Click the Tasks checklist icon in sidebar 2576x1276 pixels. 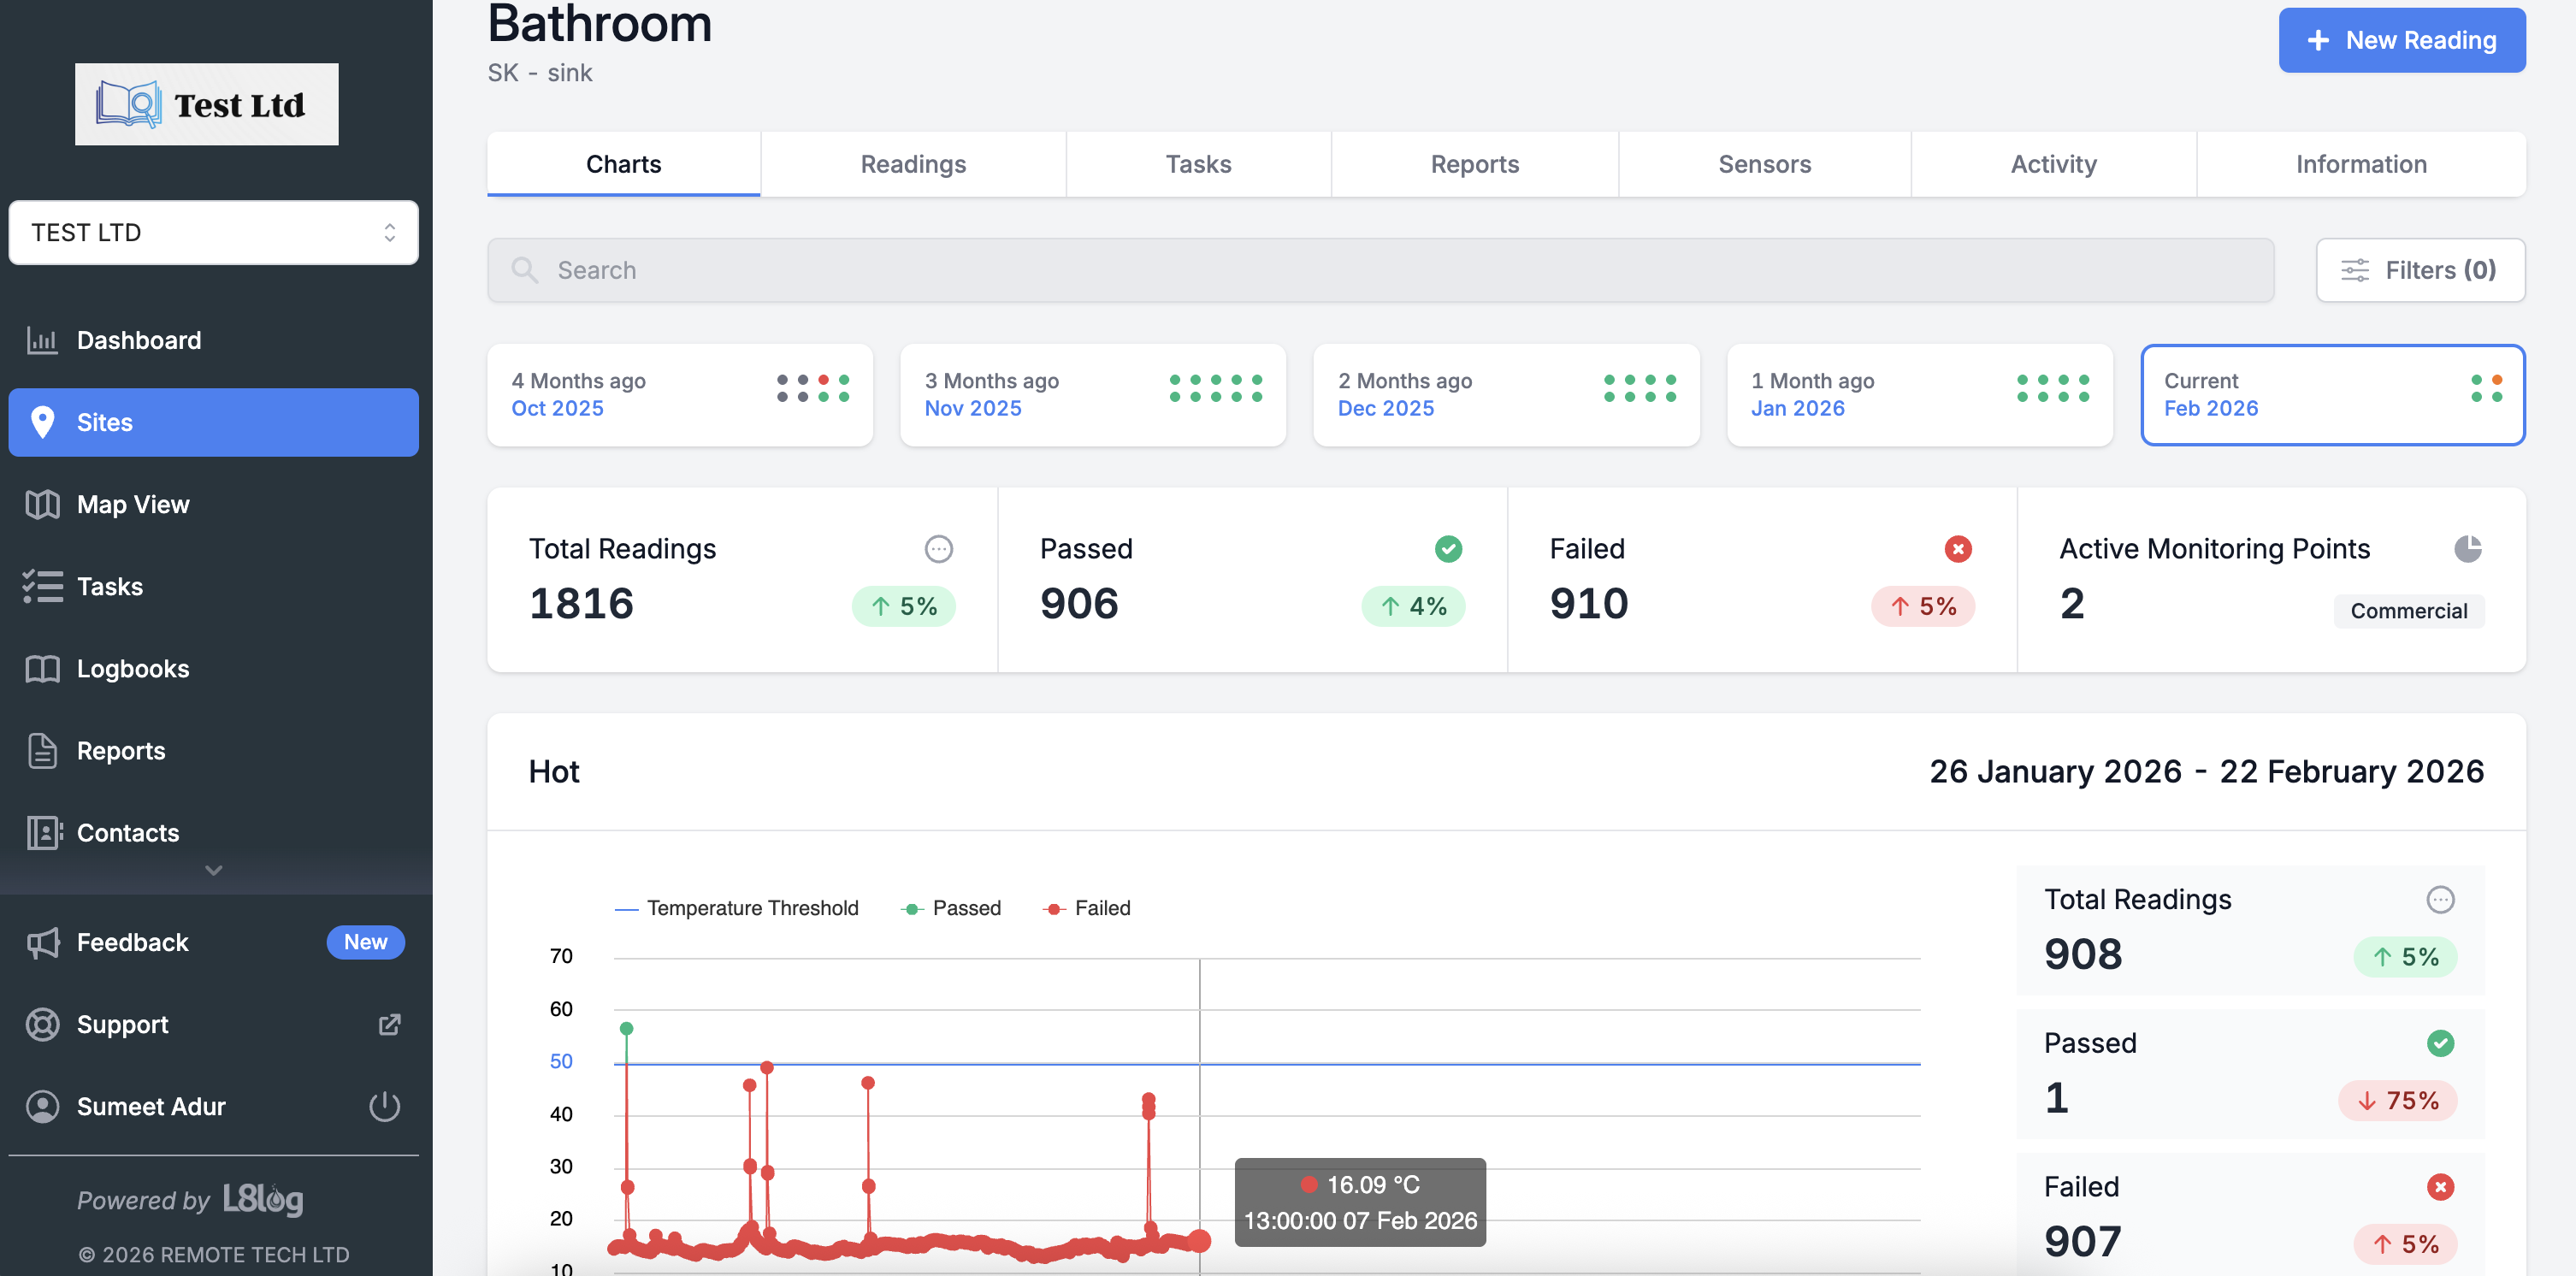coord(42,586)
